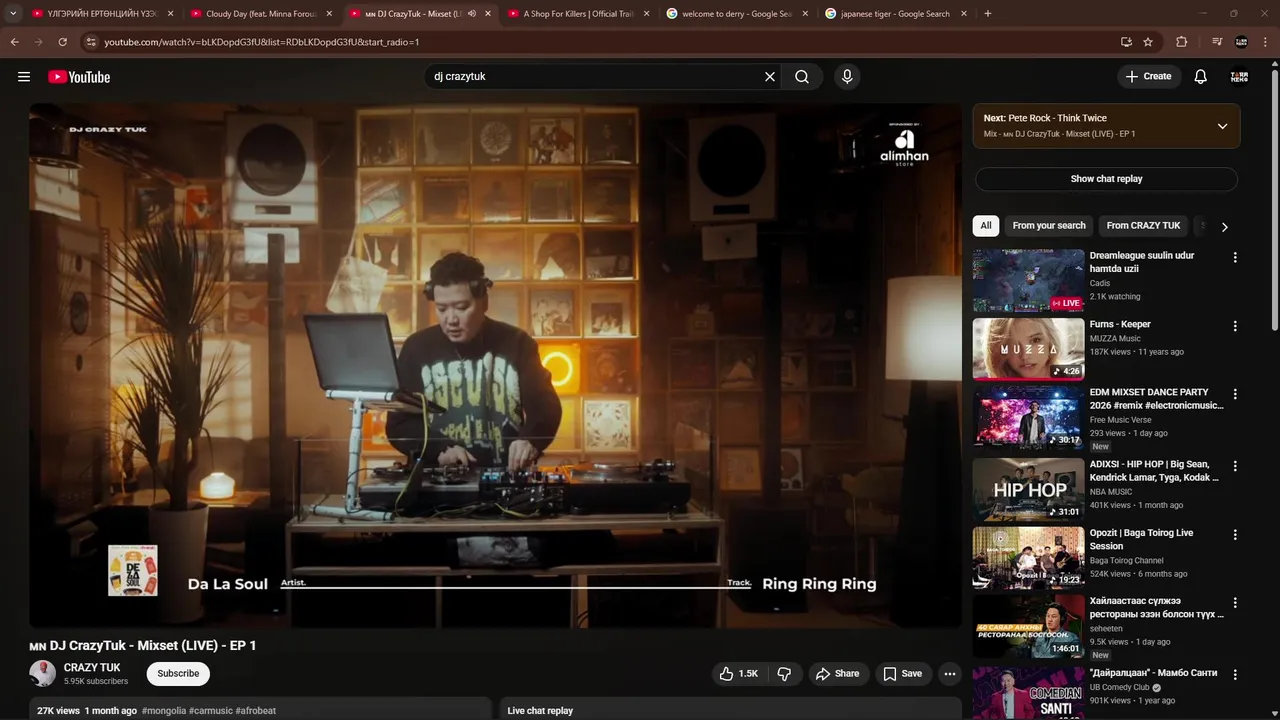This screenshot has height=720, width=1280.
Task: Open the tab search dropdown arrow
Action: coord(13,14)
